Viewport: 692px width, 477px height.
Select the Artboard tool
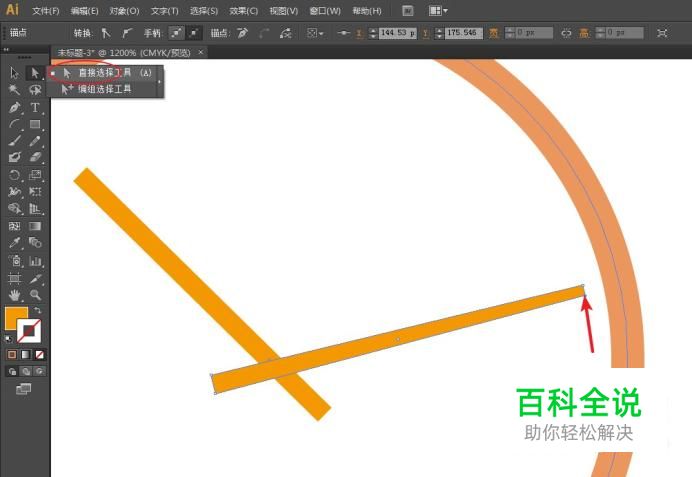point(14,278)
